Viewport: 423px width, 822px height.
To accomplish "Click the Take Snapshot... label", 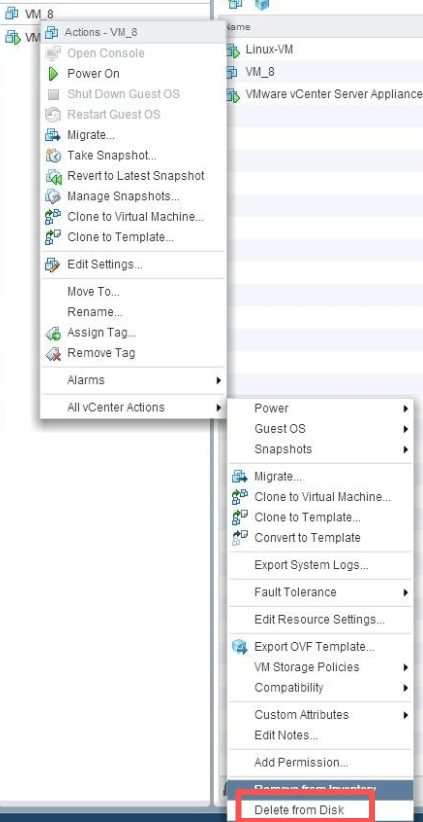I will coord(112,156).
